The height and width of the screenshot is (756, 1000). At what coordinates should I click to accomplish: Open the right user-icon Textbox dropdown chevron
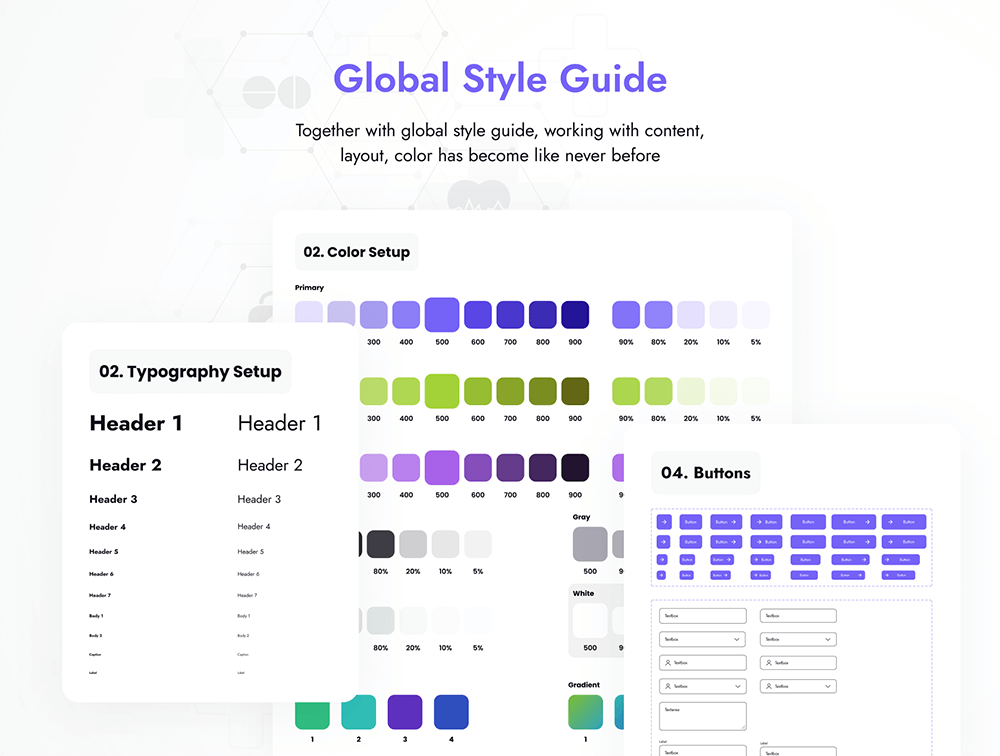pyautogui.click(x=827, y=687)
